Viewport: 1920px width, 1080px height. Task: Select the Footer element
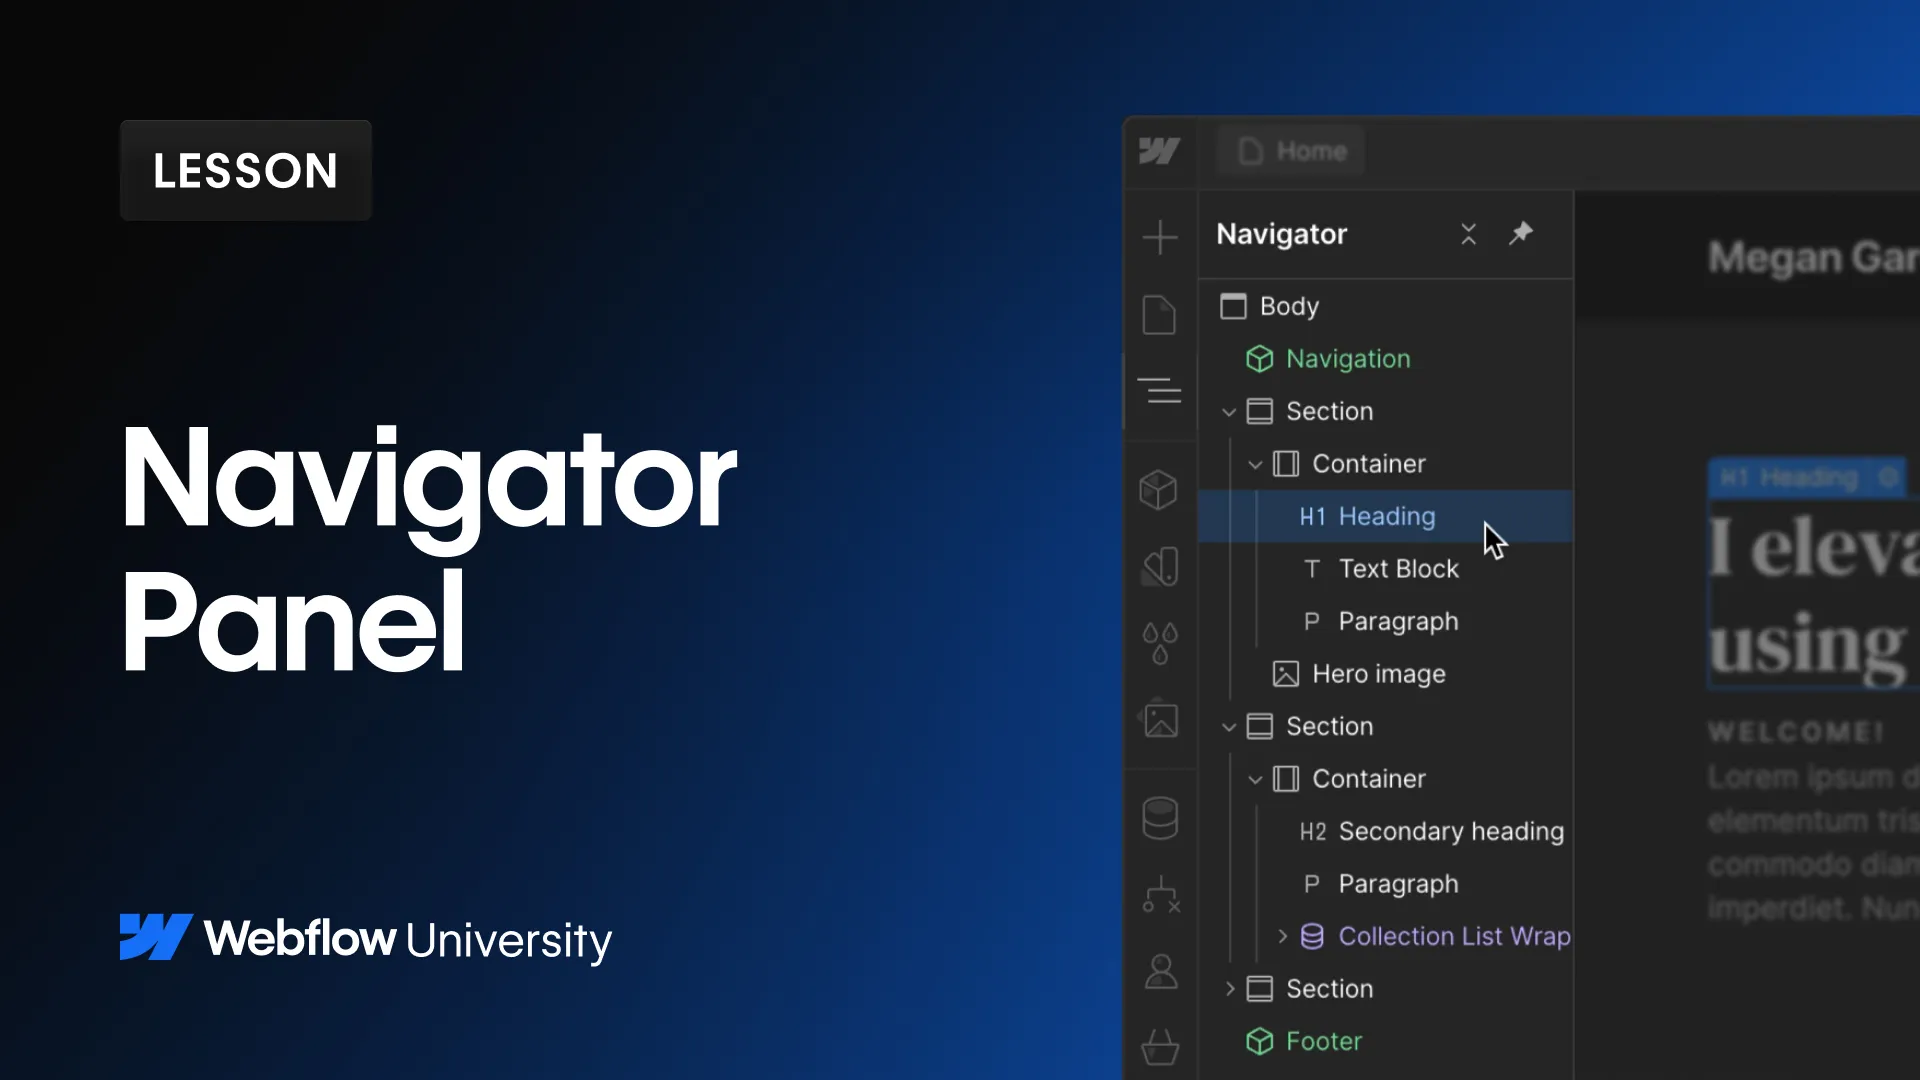[x=1324, y=1041]
